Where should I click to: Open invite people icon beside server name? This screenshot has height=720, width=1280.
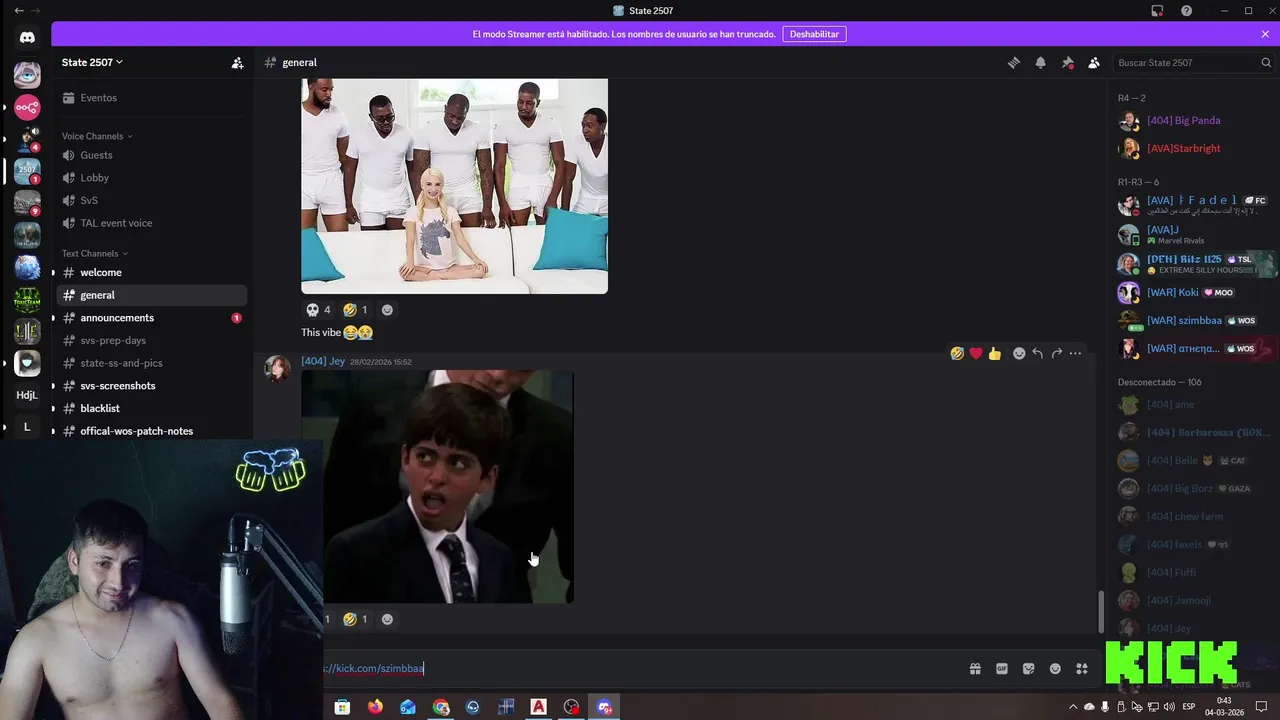click(237, 62)
